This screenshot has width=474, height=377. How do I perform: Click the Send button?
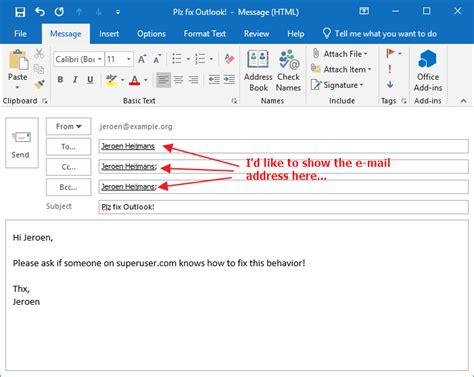pyautogui.click(x=22, y=143)
